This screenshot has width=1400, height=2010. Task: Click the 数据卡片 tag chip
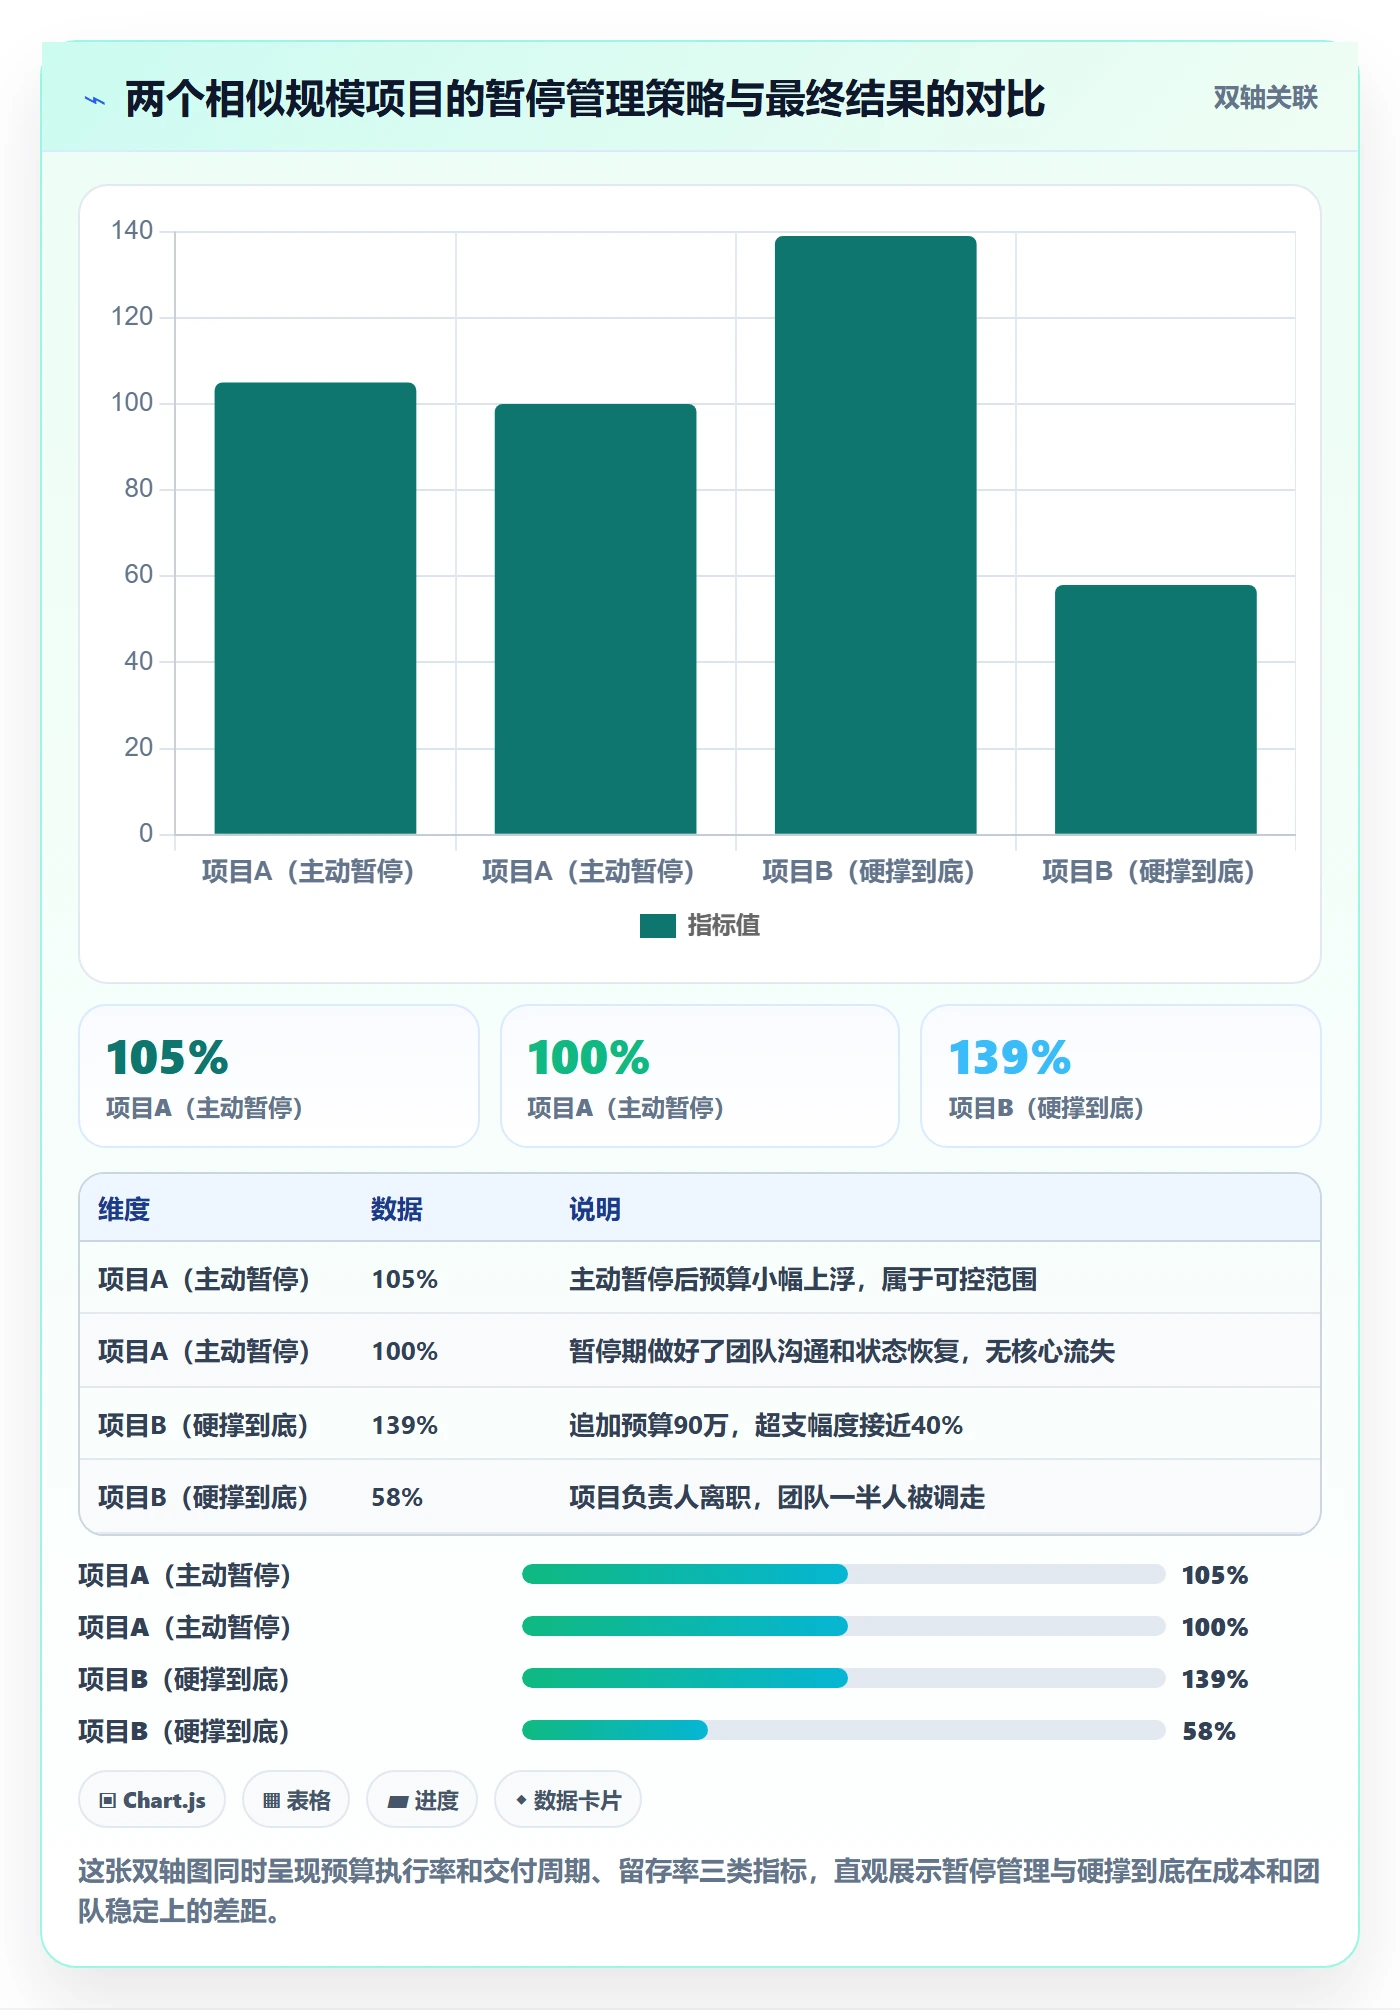point(568,1800)
